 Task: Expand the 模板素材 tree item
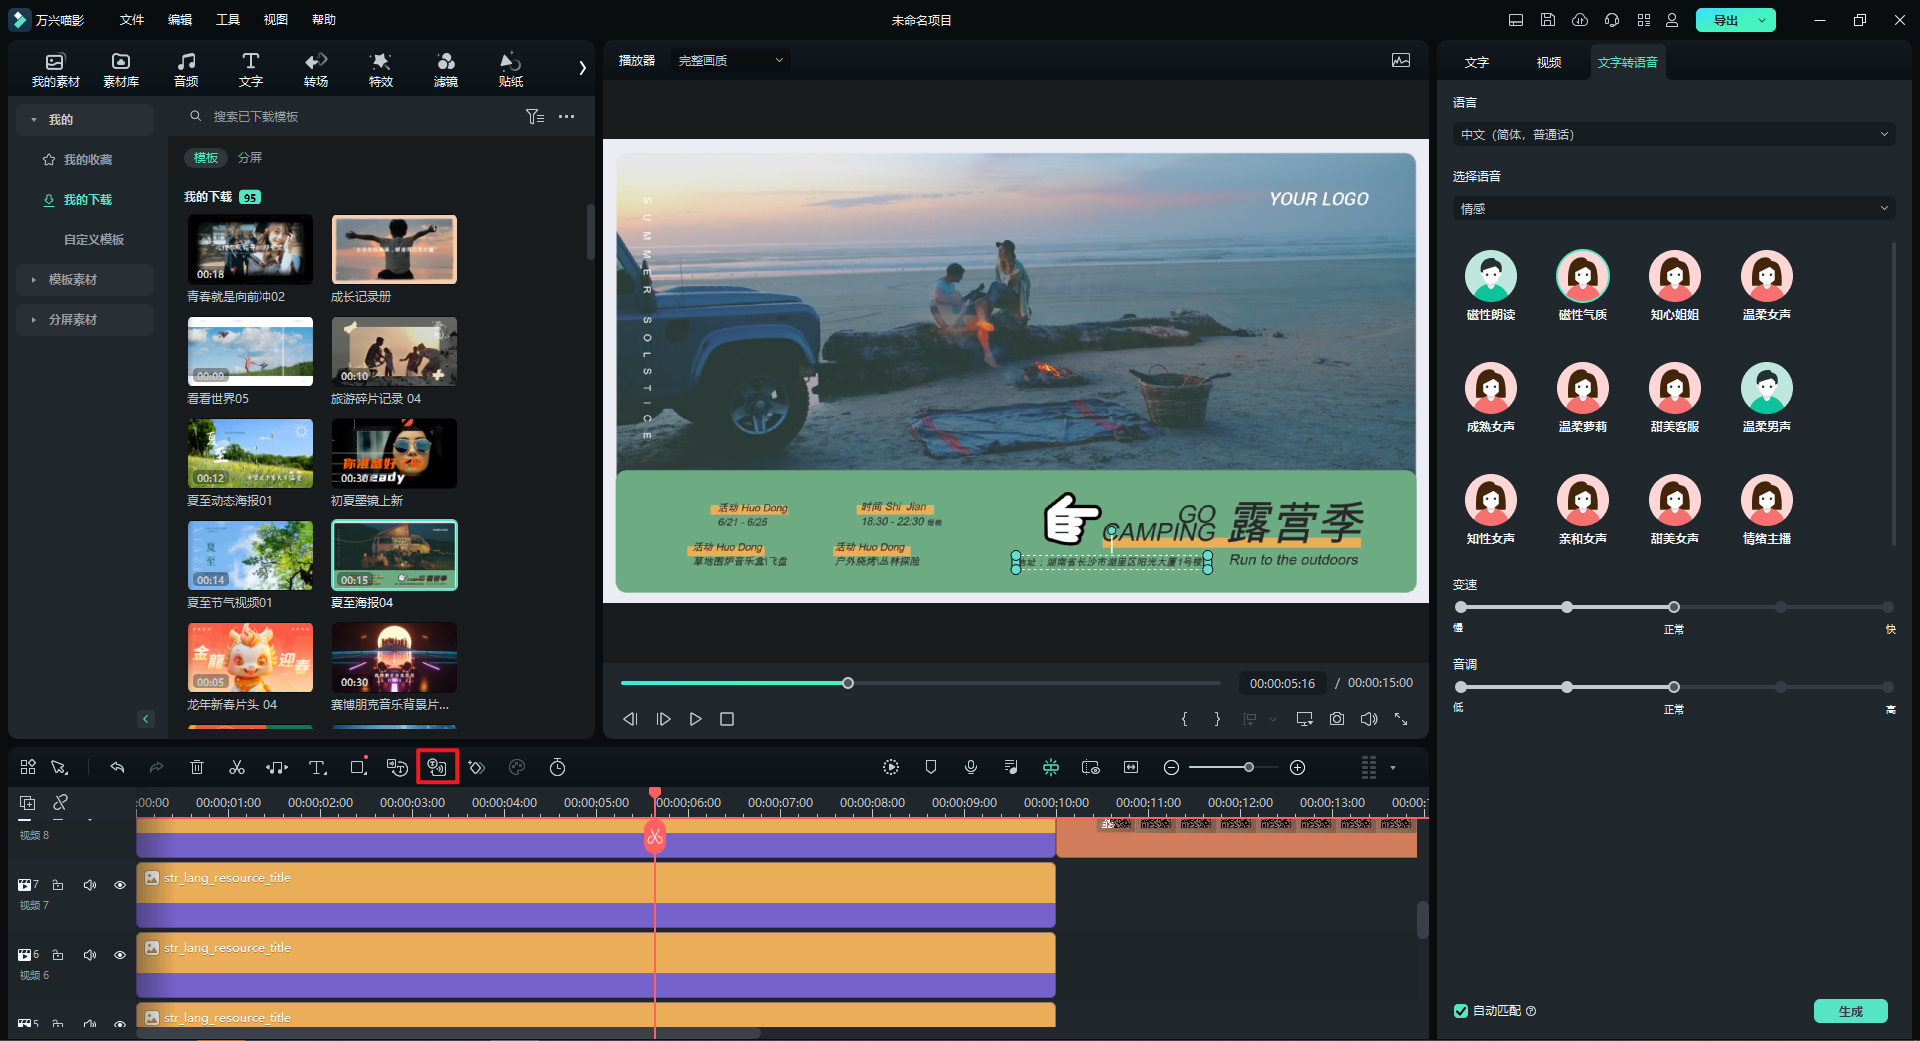(x=73, y=280)
